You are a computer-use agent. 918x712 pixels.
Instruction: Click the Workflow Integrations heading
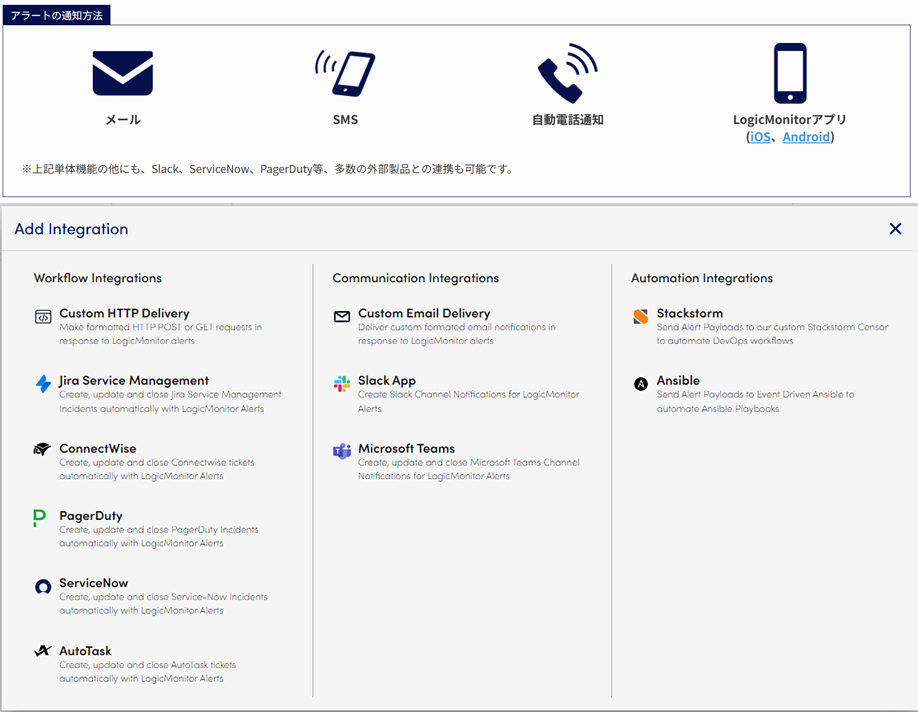coord(98,278)
